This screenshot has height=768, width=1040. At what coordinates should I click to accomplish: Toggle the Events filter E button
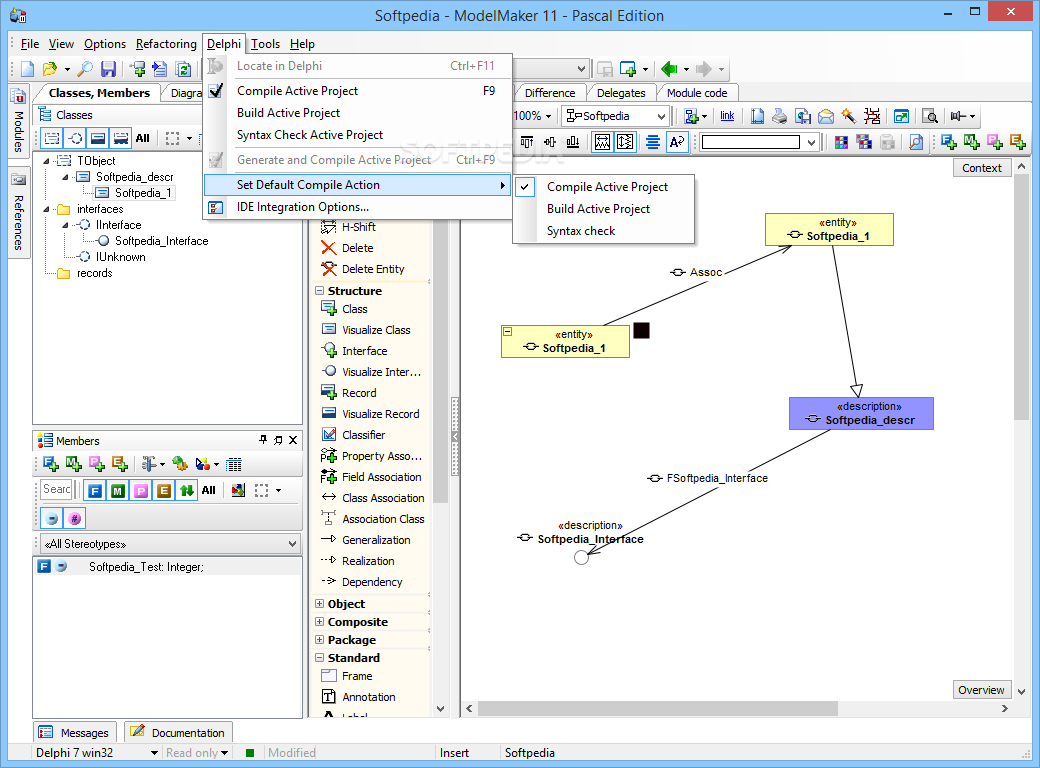[164, 491]
